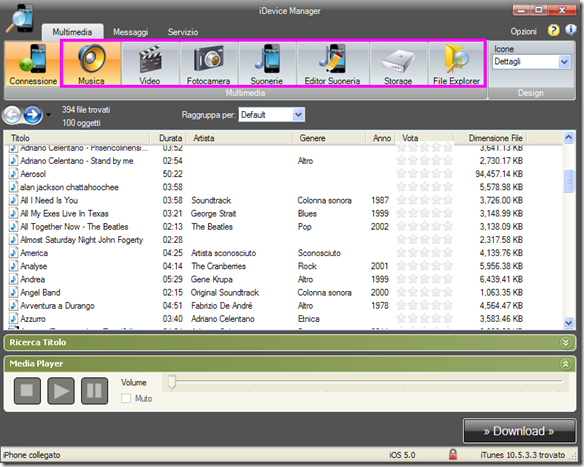Click the song list scrollbar thumb

point(569,181)
